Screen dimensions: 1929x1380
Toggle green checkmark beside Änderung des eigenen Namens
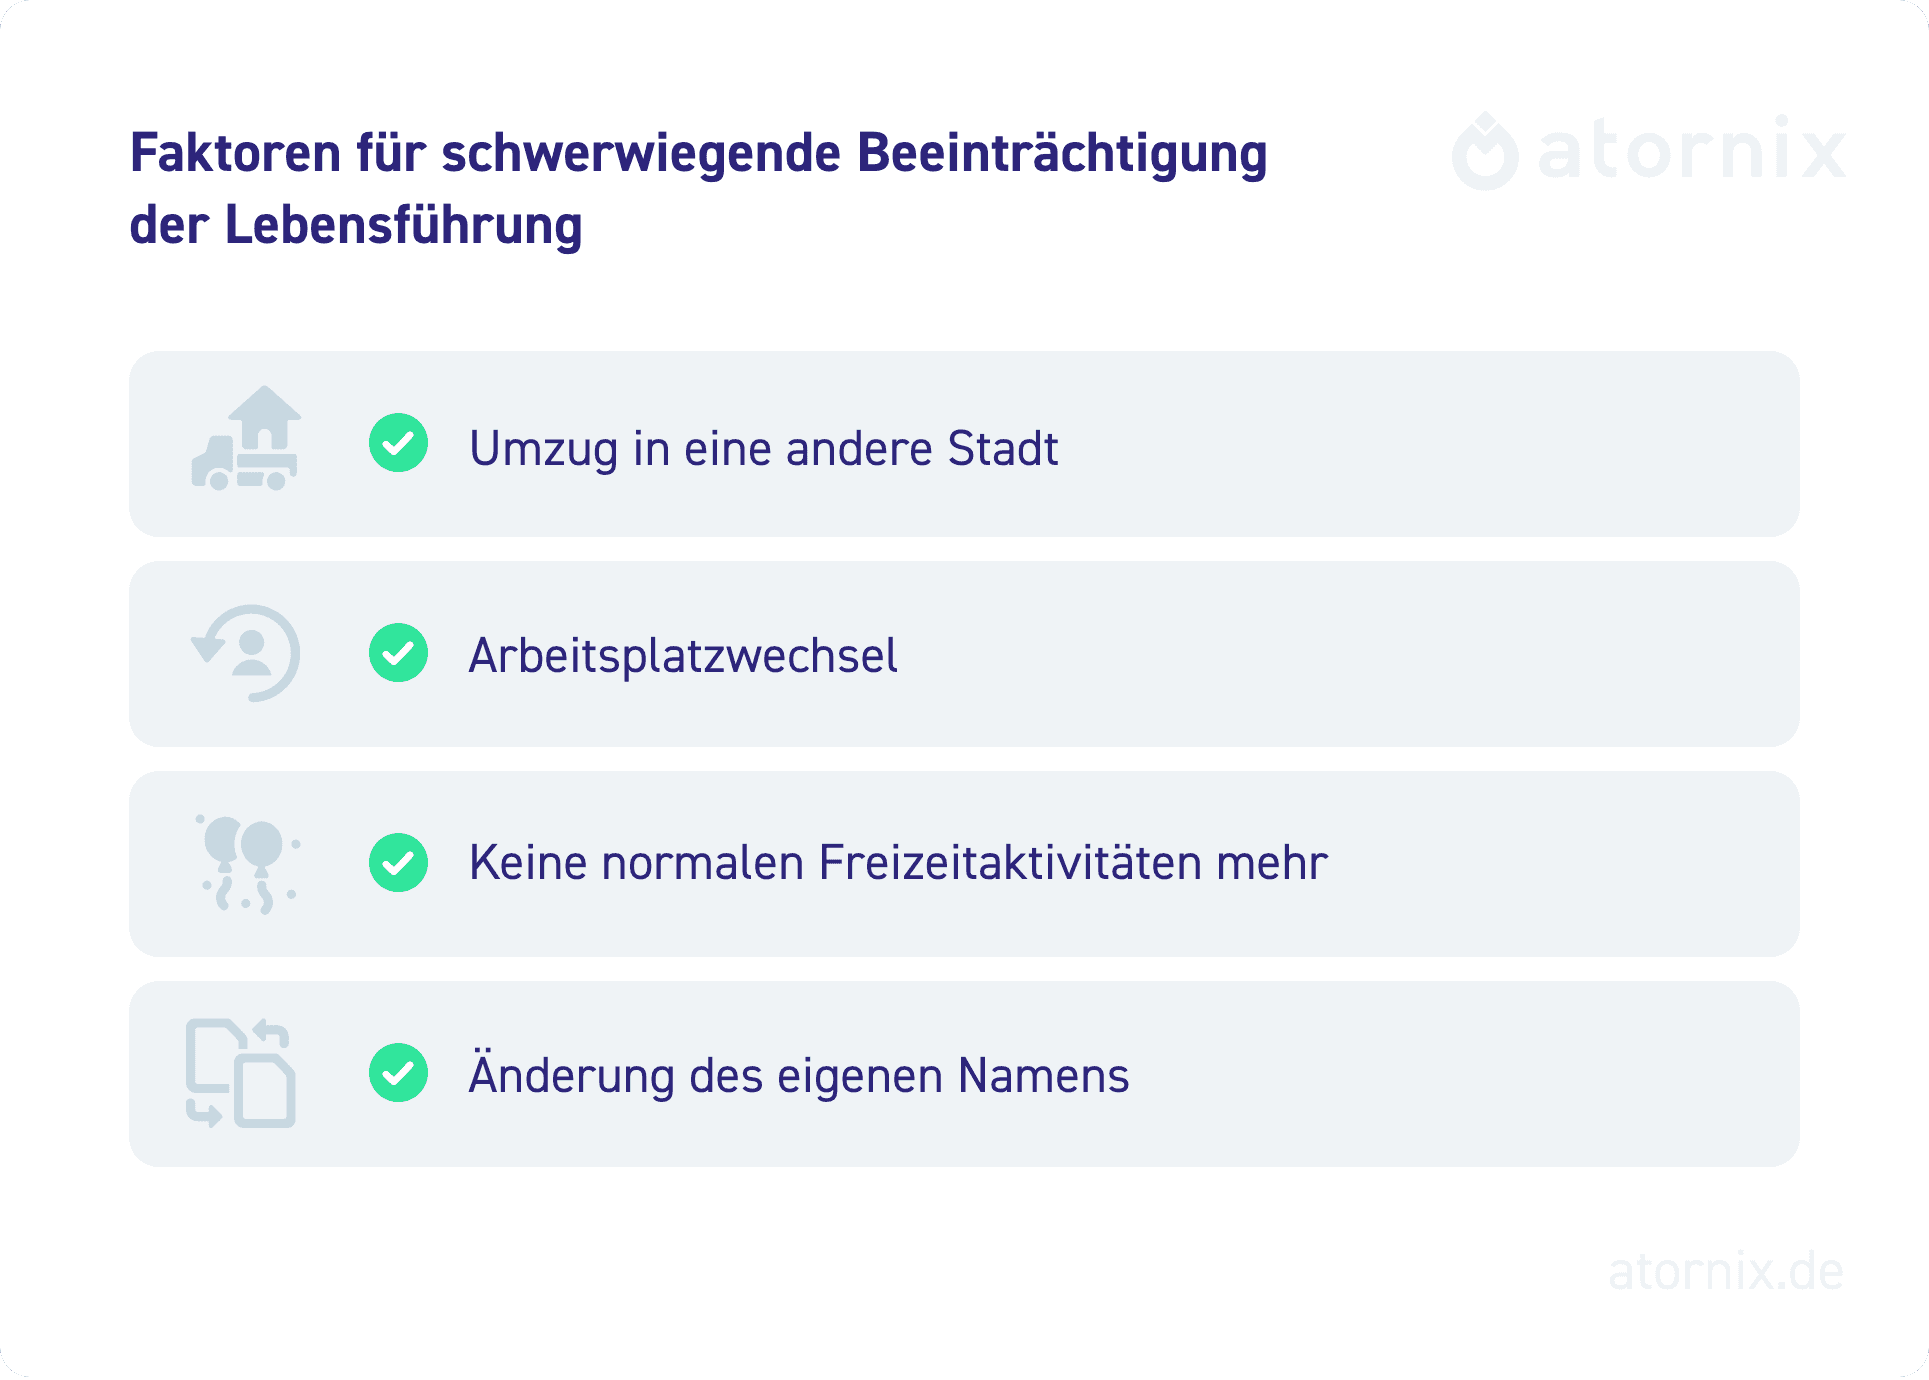[398, 1073]
